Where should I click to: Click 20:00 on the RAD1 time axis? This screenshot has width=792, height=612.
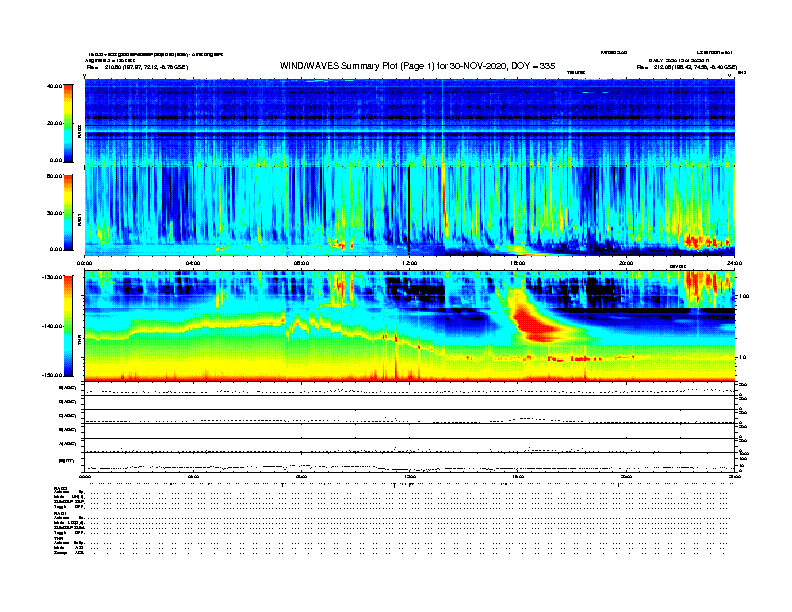(626, 263)
